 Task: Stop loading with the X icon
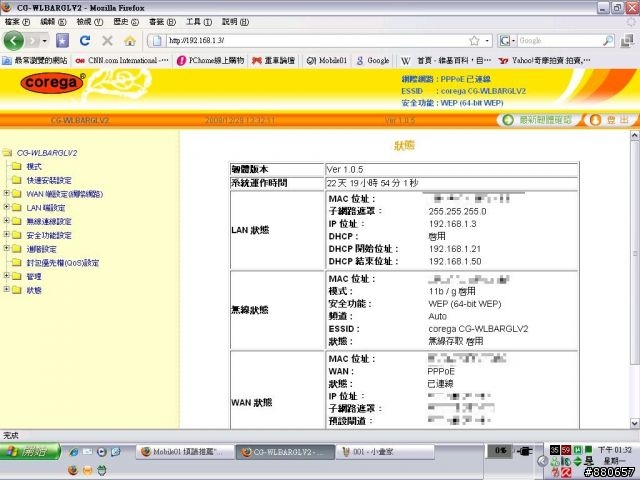(x=107, y=40)
